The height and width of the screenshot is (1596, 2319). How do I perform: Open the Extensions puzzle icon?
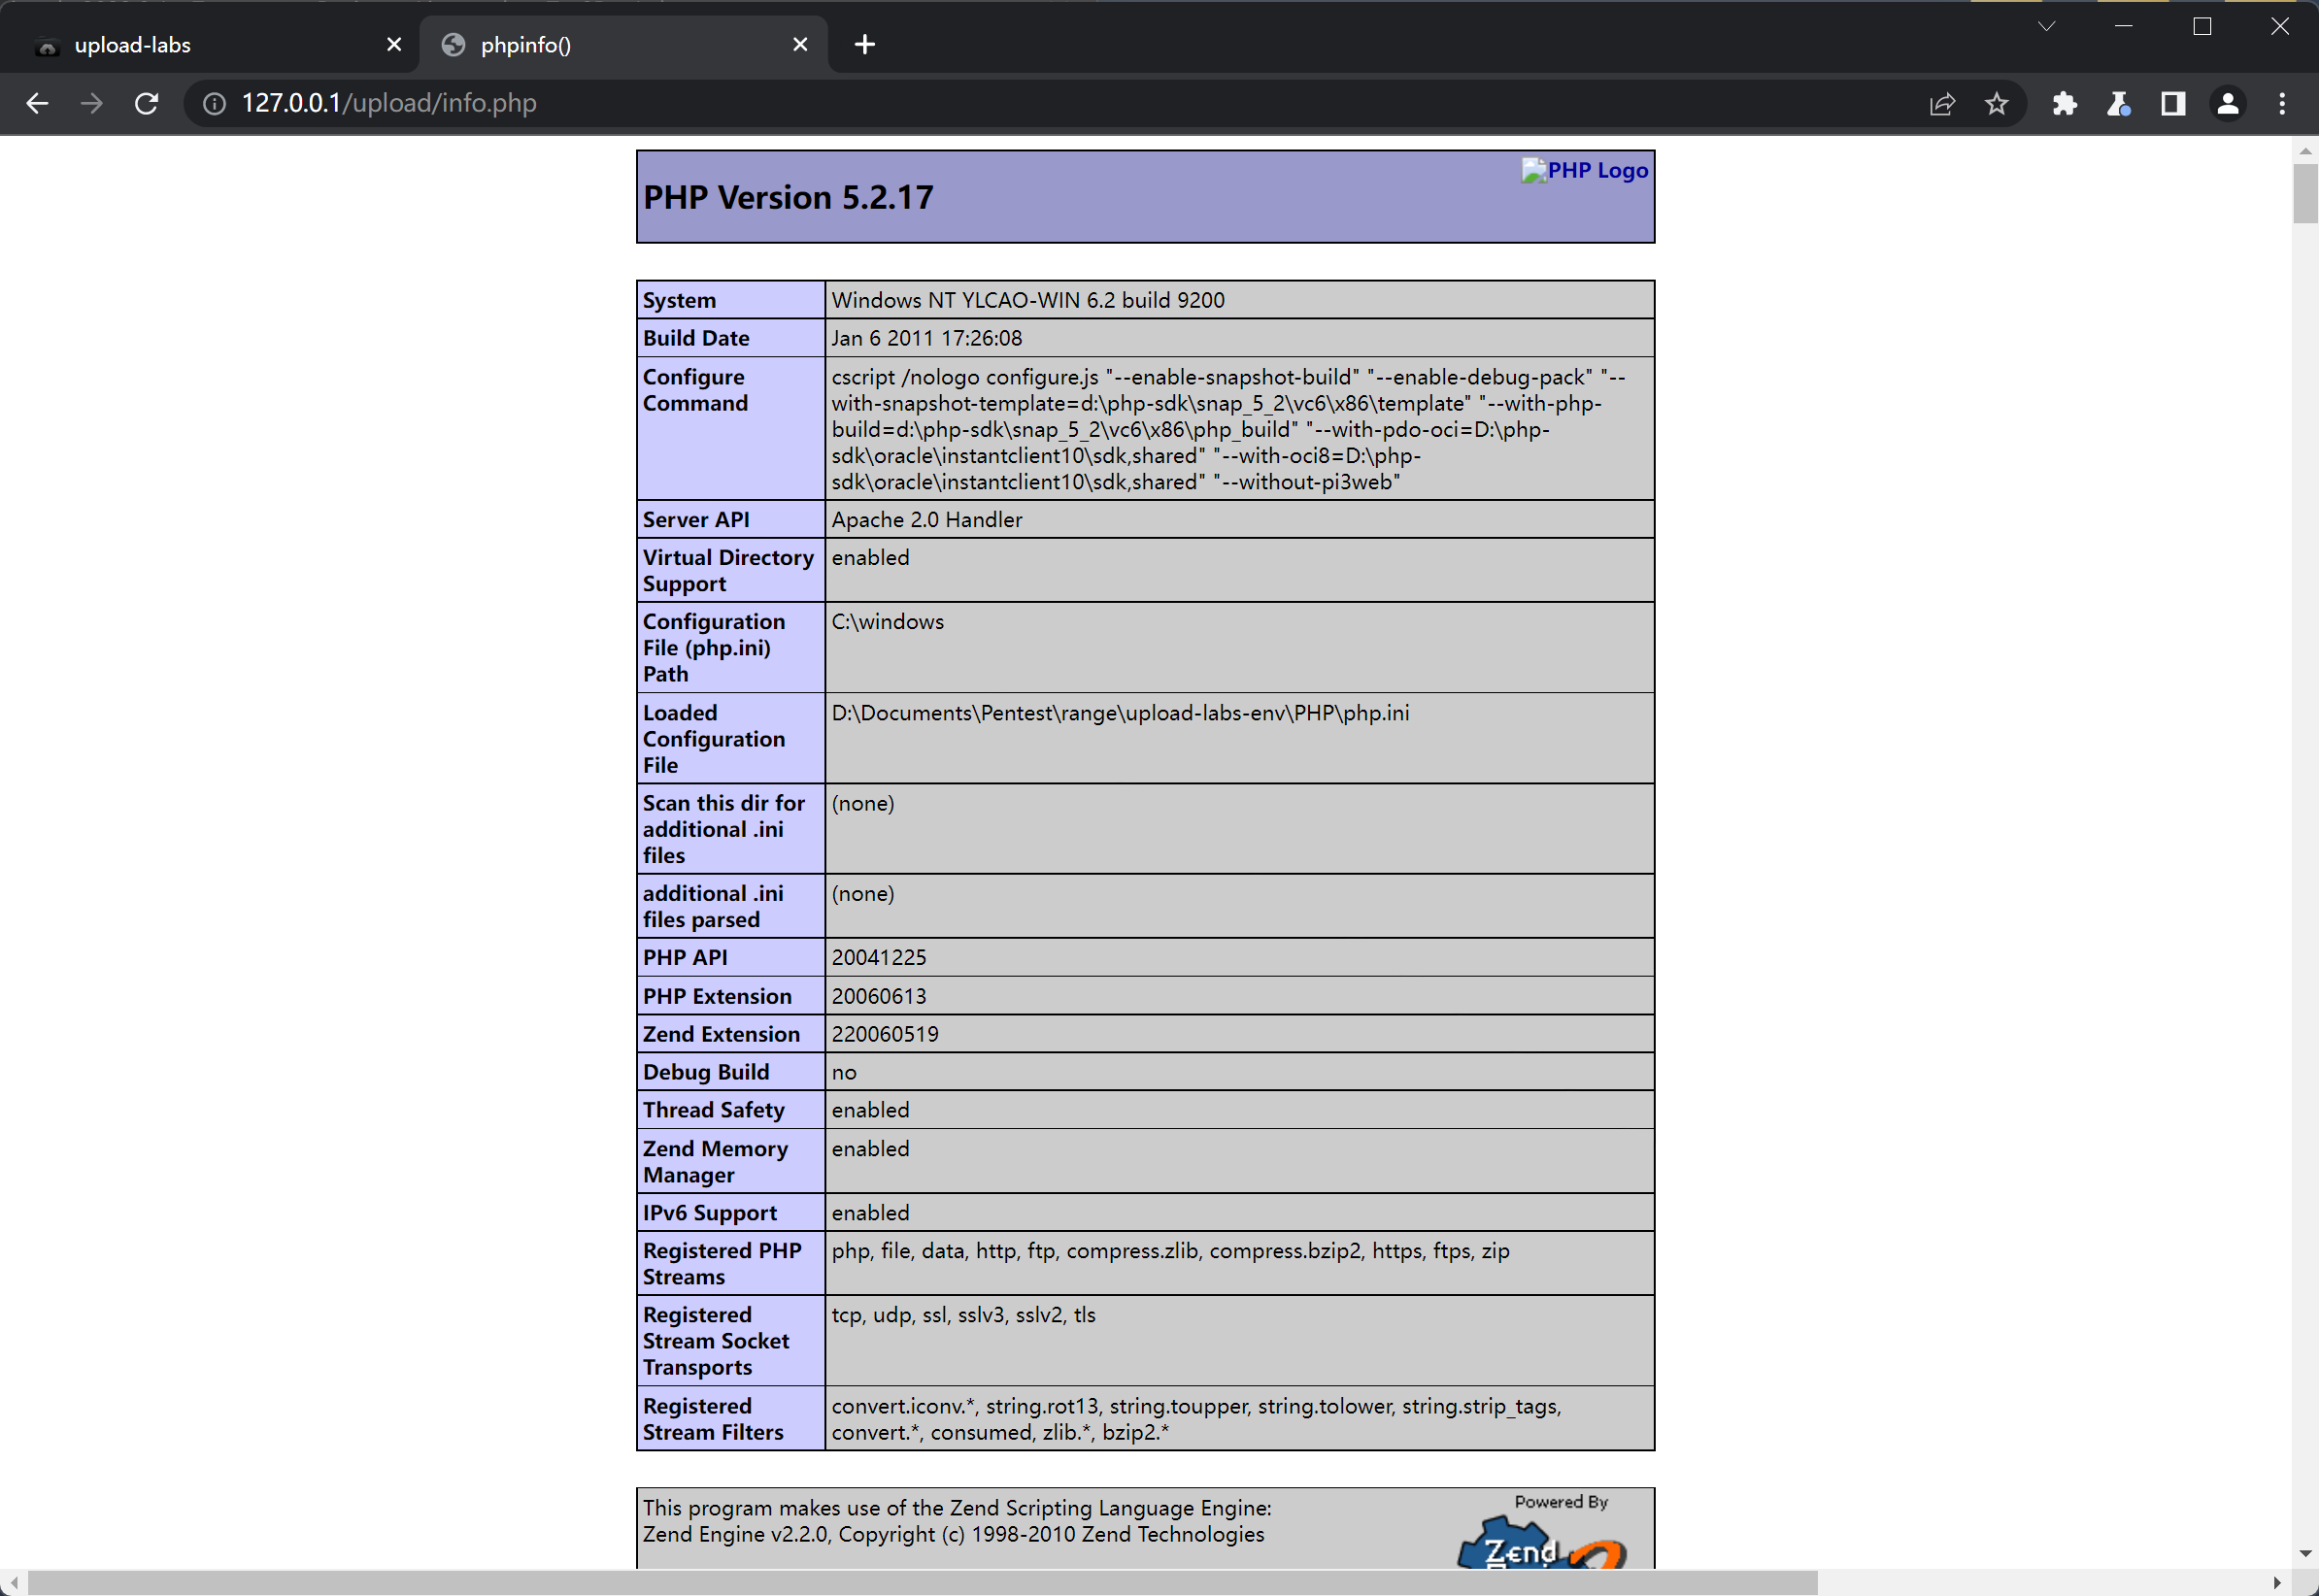point(2064,103)
